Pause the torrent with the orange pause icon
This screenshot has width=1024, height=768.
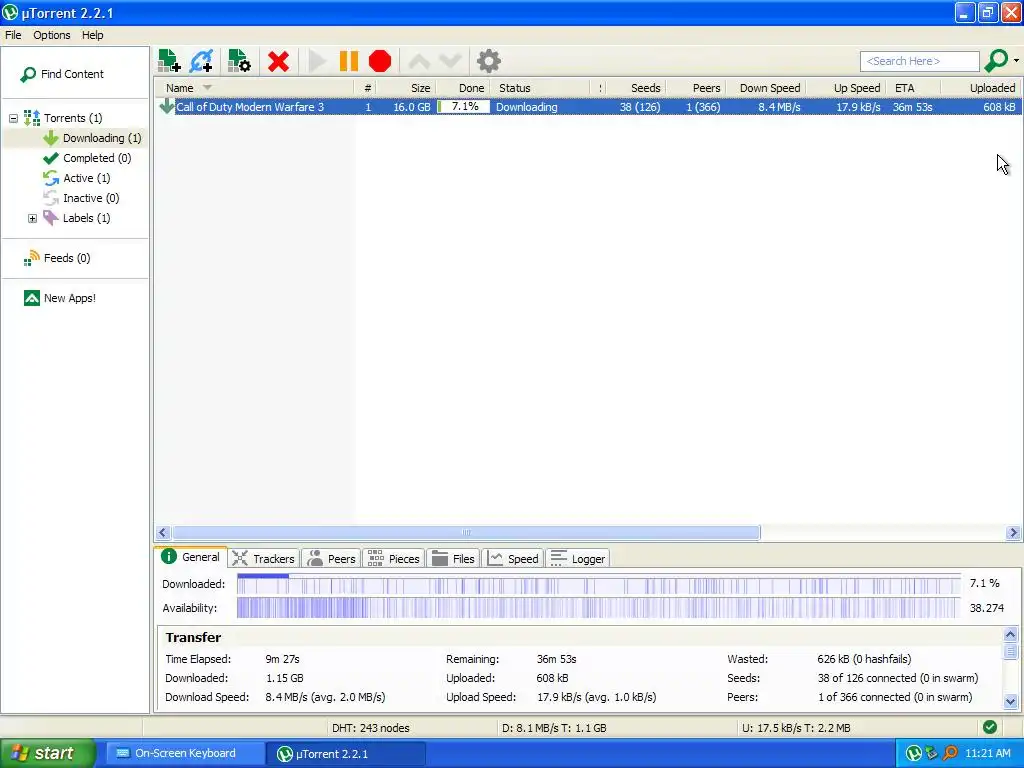(x=349, y=61)
